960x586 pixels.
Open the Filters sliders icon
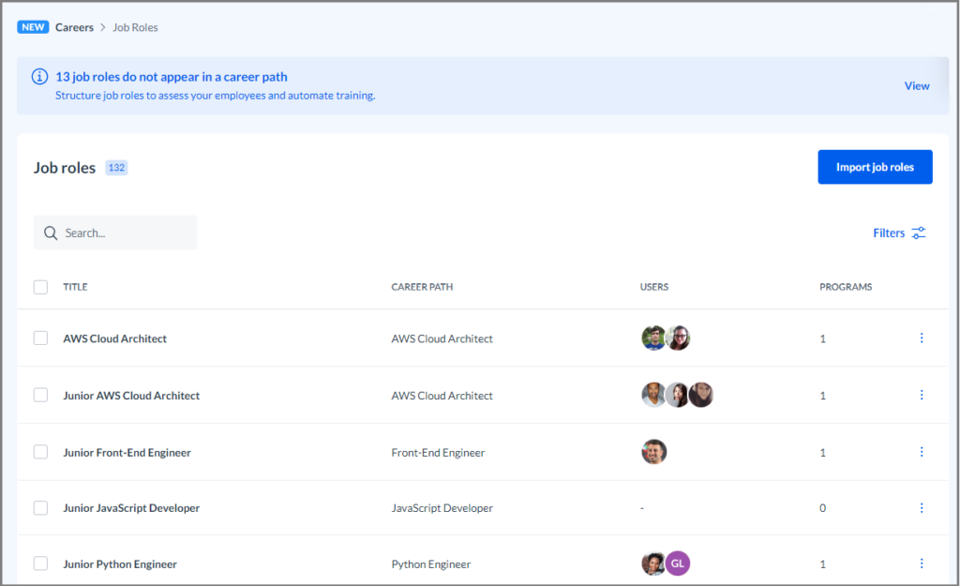[918, 233]
